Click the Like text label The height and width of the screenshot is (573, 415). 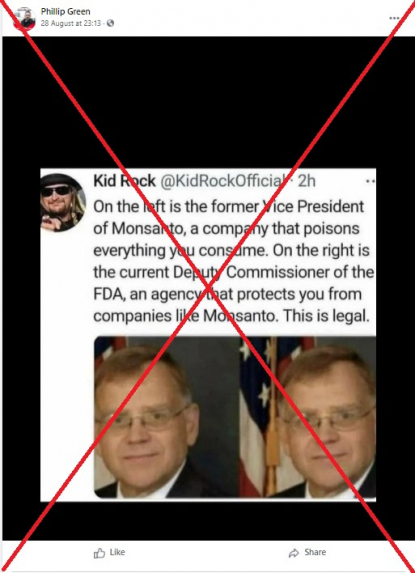tap(117, 552)
